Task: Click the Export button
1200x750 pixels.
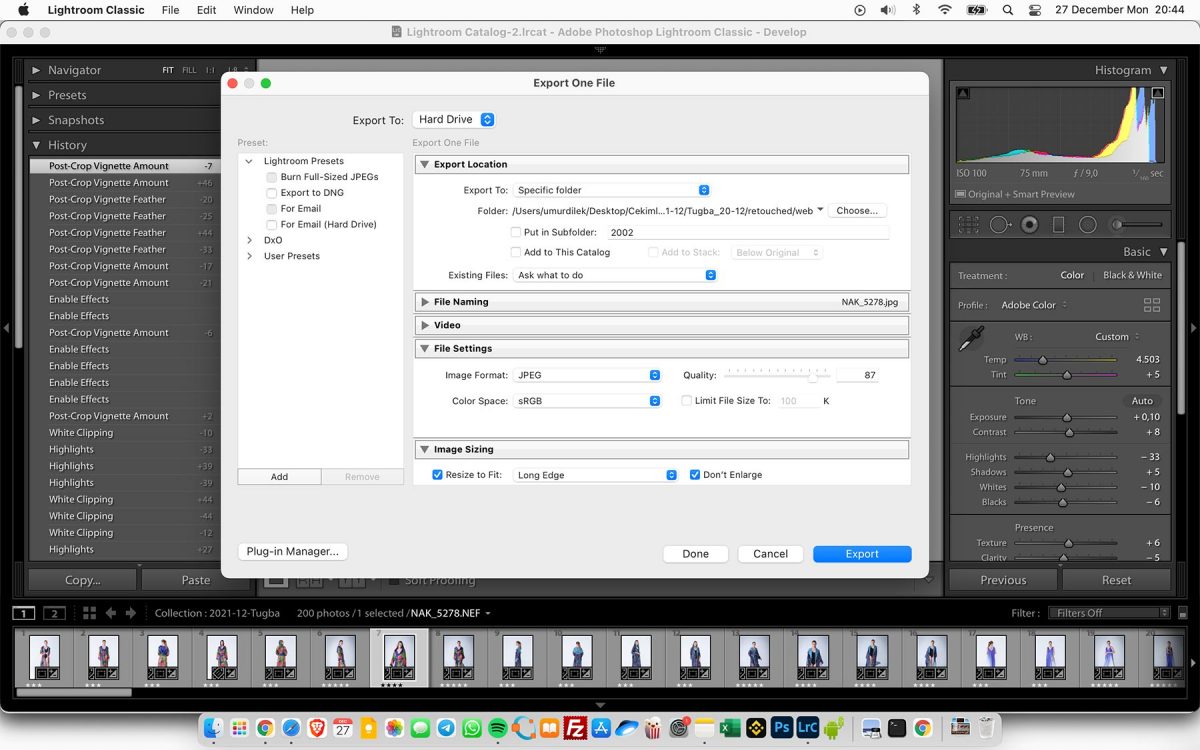Action: tap(862, 554)
